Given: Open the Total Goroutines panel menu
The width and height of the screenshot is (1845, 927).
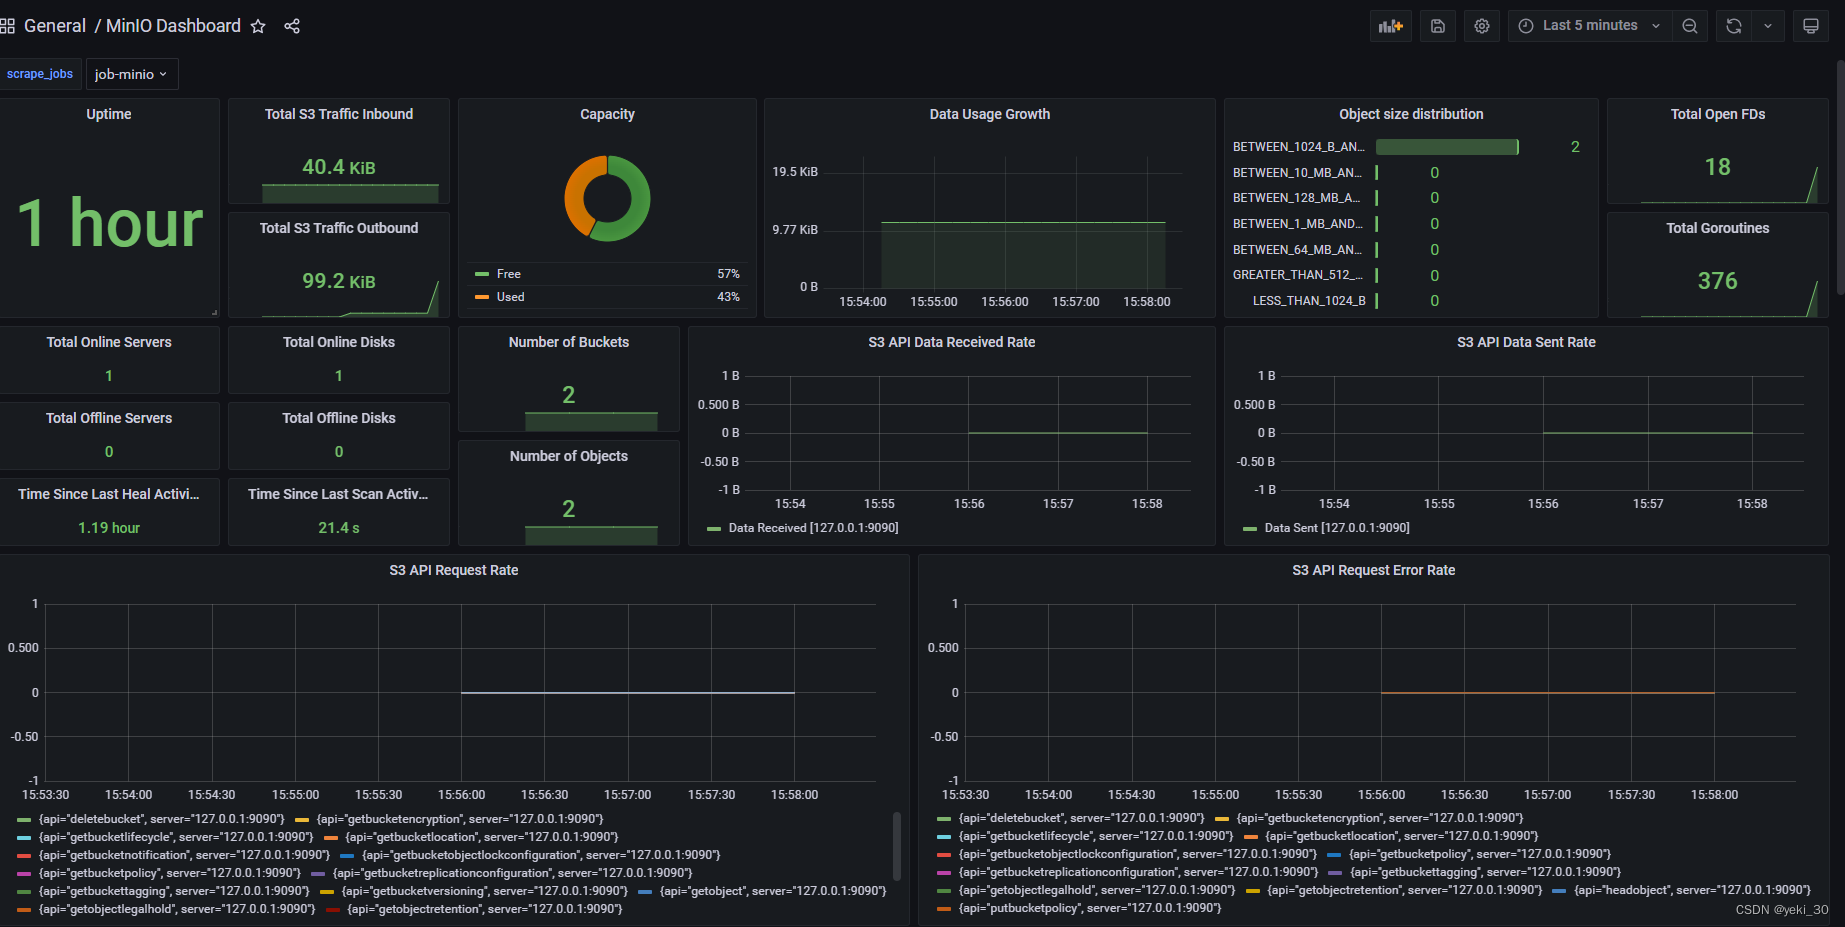Looking at the screenshot, I should point(1718,228).
